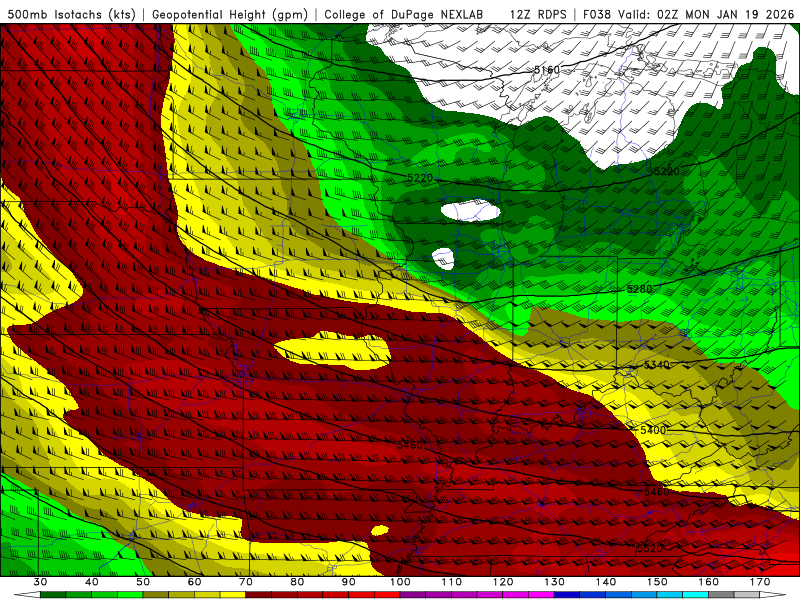The image size is (800, 600).
Task: Click the bright yellow swatch just before 70
Action: [x=233, y=595]
